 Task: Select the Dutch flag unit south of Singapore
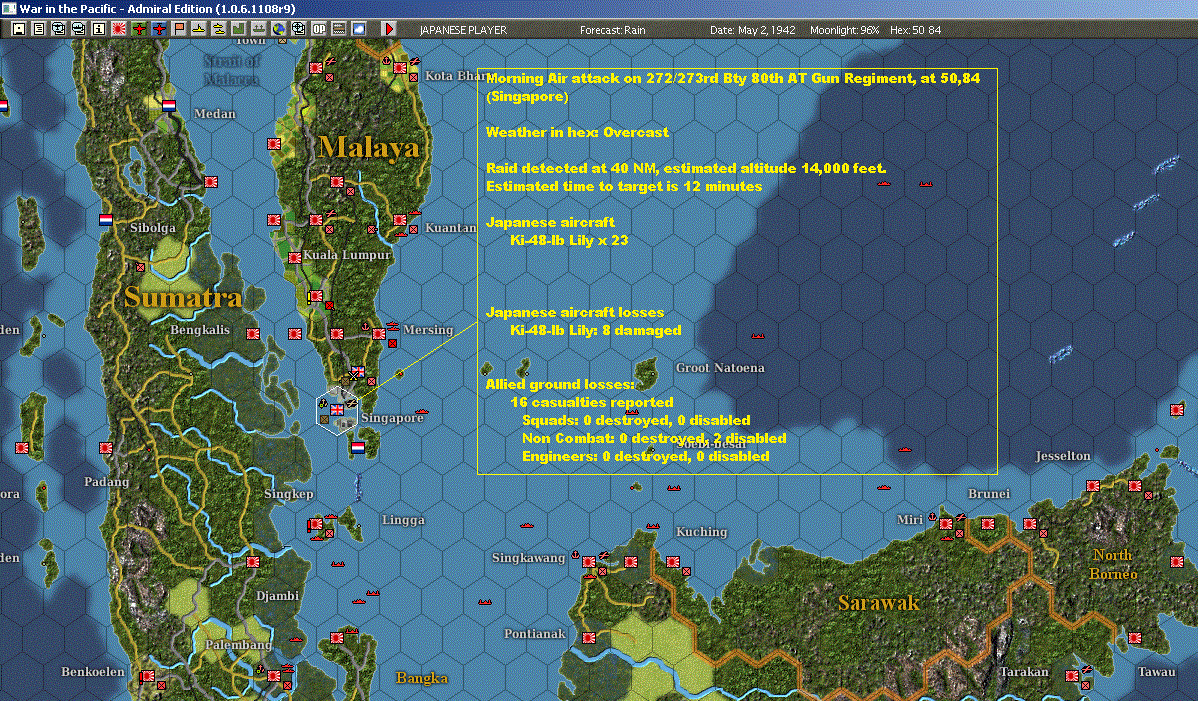point(358,447)
